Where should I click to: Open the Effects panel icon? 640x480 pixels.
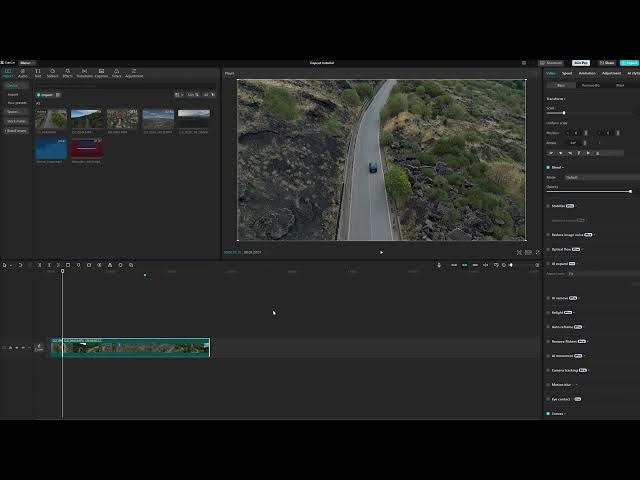[68, 73]
